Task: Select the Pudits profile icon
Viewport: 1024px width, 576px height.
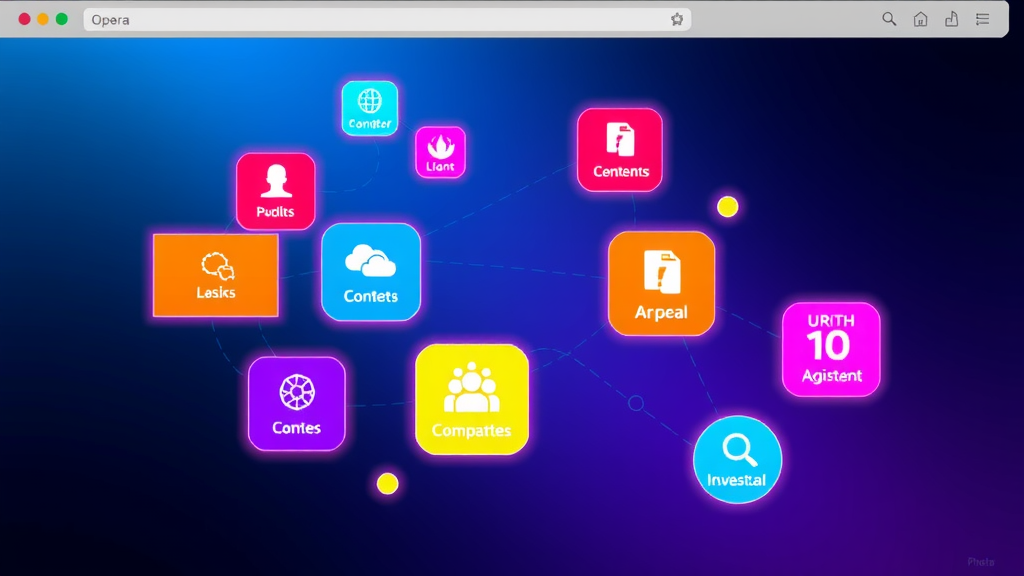Action: point(276,190)
